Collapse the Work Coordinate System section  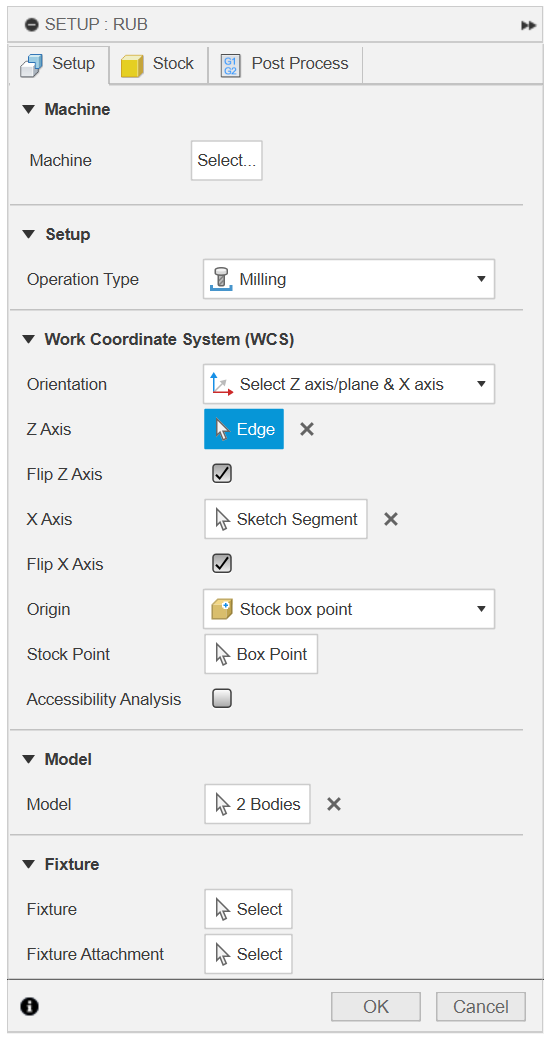pos(28,340)
